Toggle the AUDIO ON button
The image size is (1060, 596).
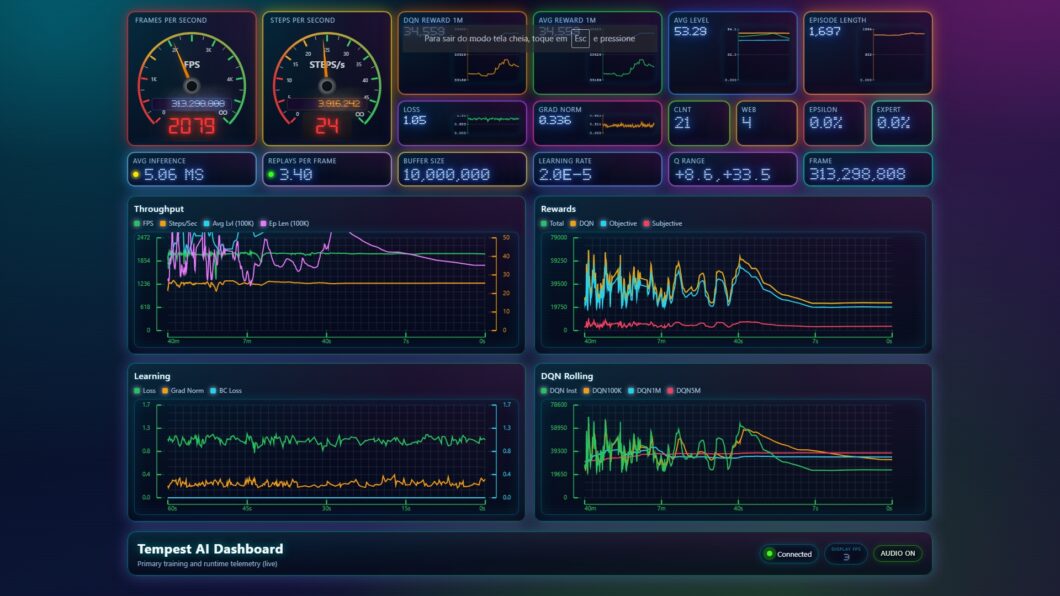897,553
